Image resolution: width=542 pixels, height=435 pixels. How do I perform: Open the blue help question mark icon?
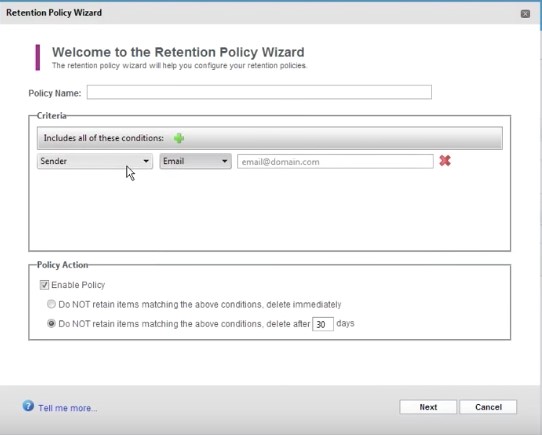click(x=28, y=406)
